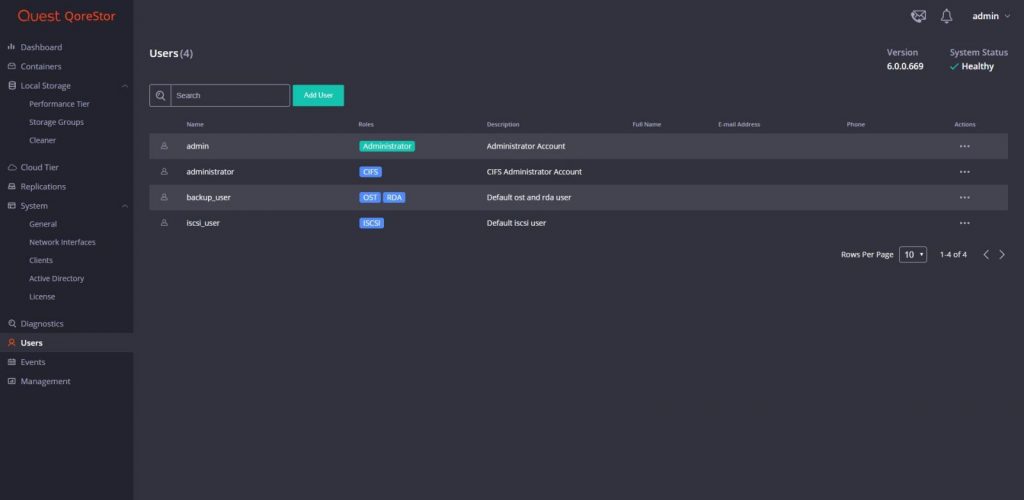Screen dimensions: 1024x500
Task: Go to next page arrow
Action: tap(1002, 255)
